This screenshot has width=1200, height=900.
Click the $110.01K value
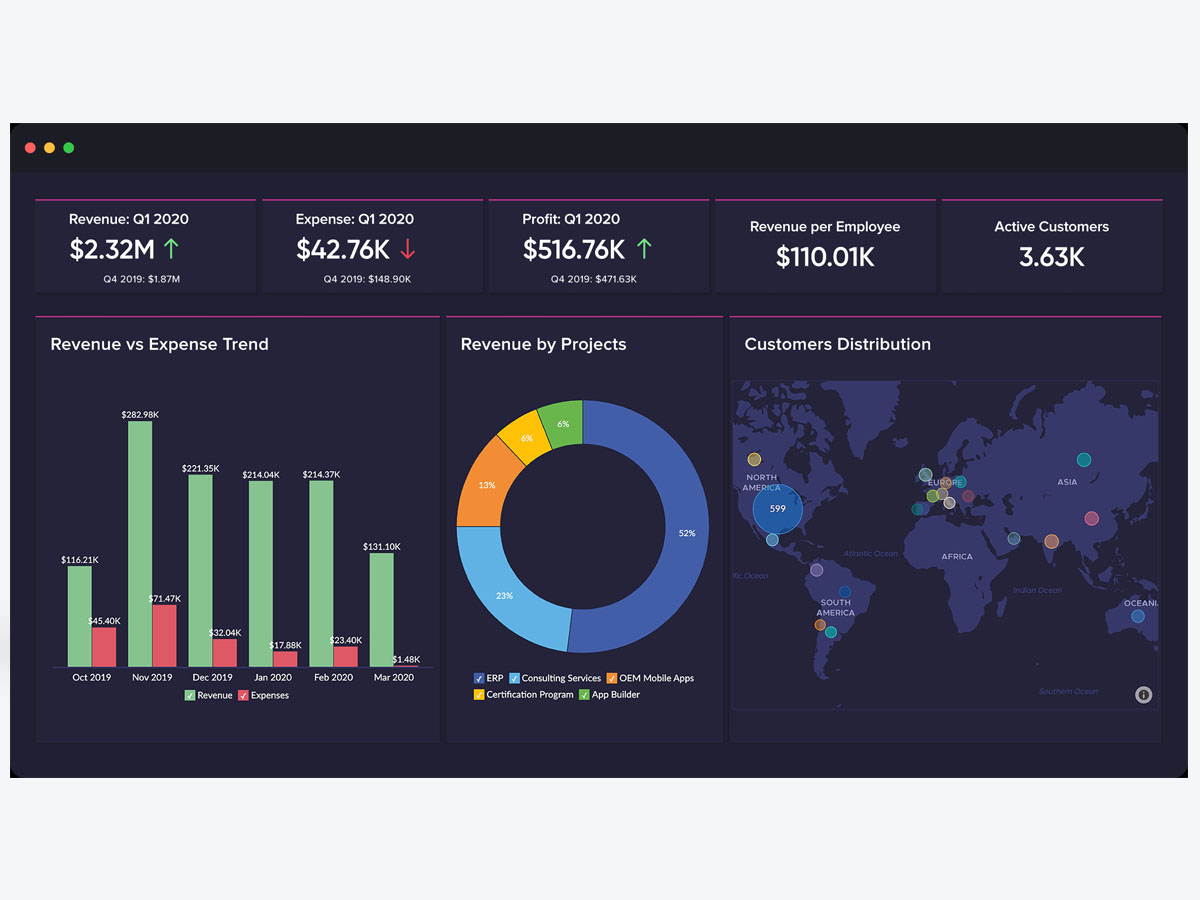[825, 257]
